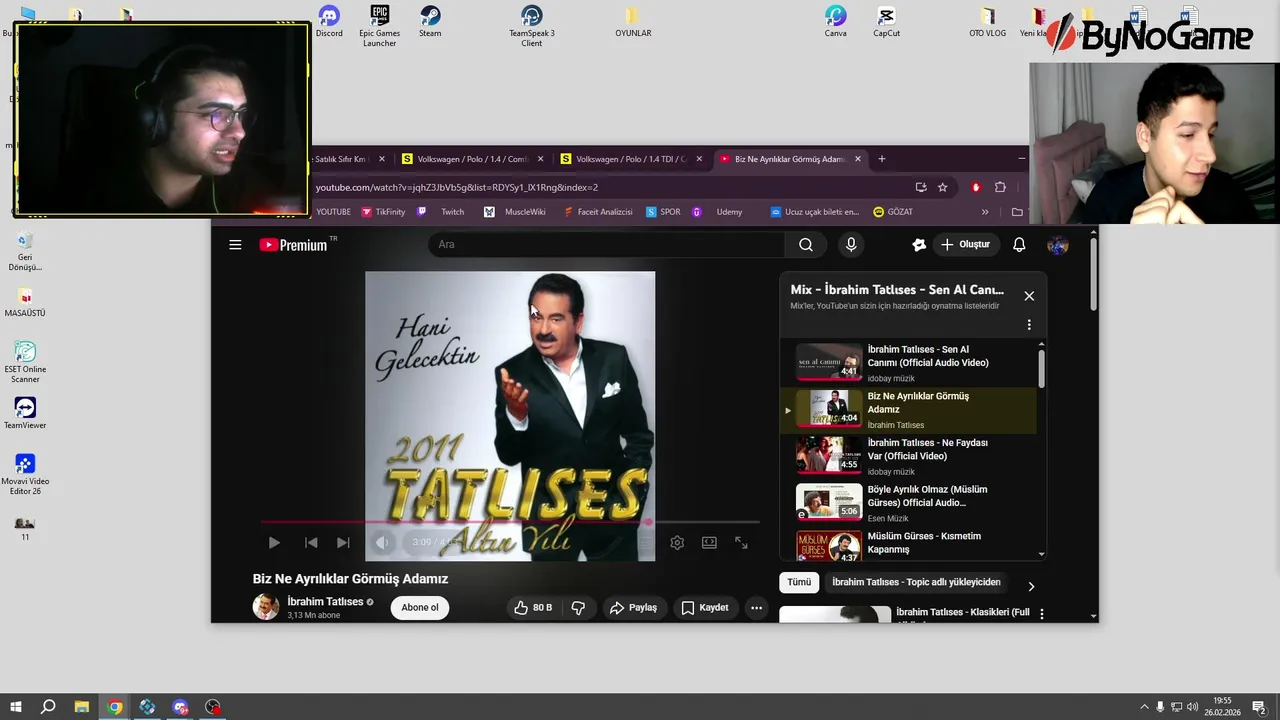Toggle theater mode in the player
Viewport: 1280px width, 720px height.
point(709,542)
